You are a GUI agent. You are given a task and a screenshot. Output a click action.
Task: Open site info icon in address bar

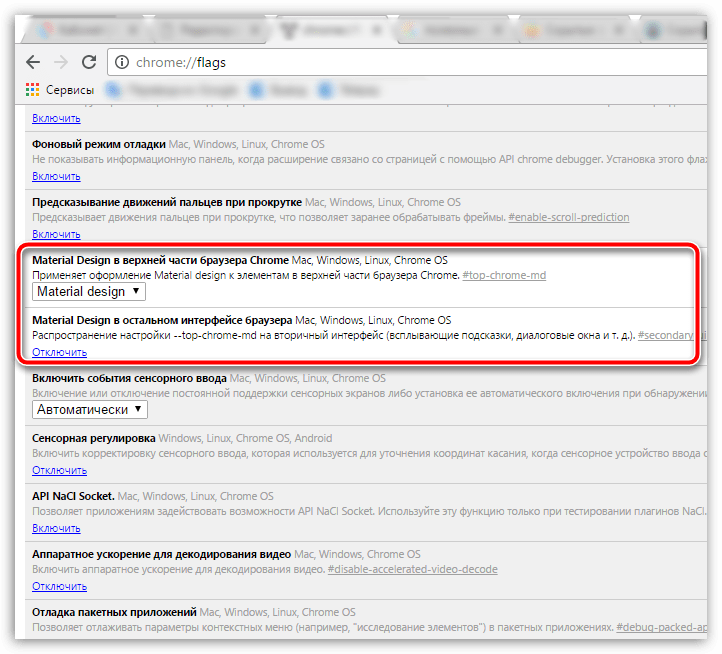click(x=122, y=62)
